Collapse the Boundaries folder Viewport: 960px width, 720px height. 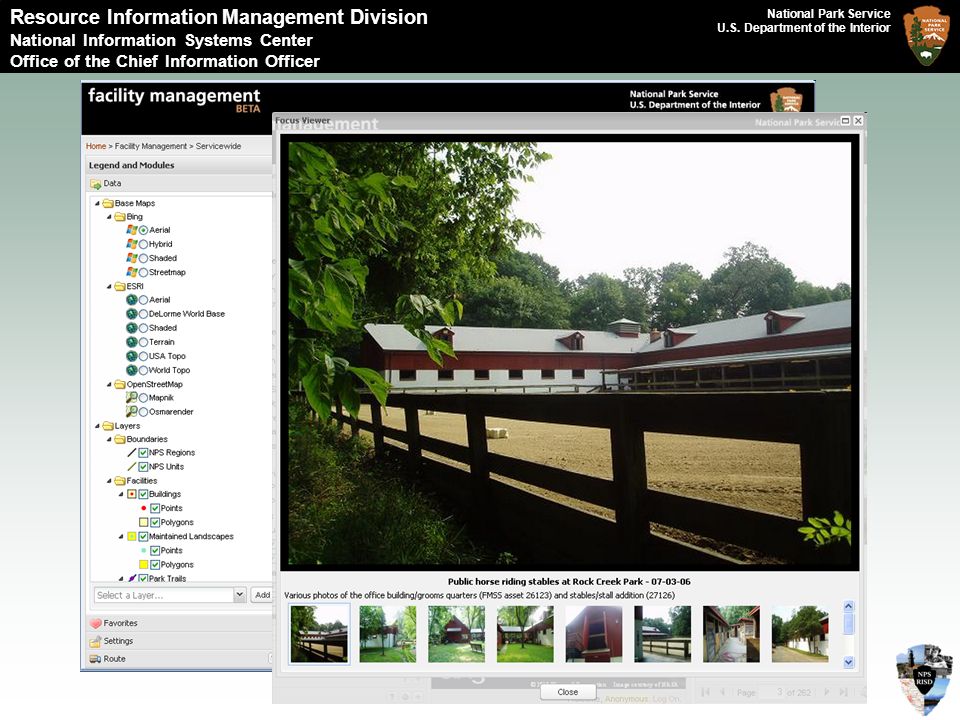pyautogui.click(x=110, y=440)
